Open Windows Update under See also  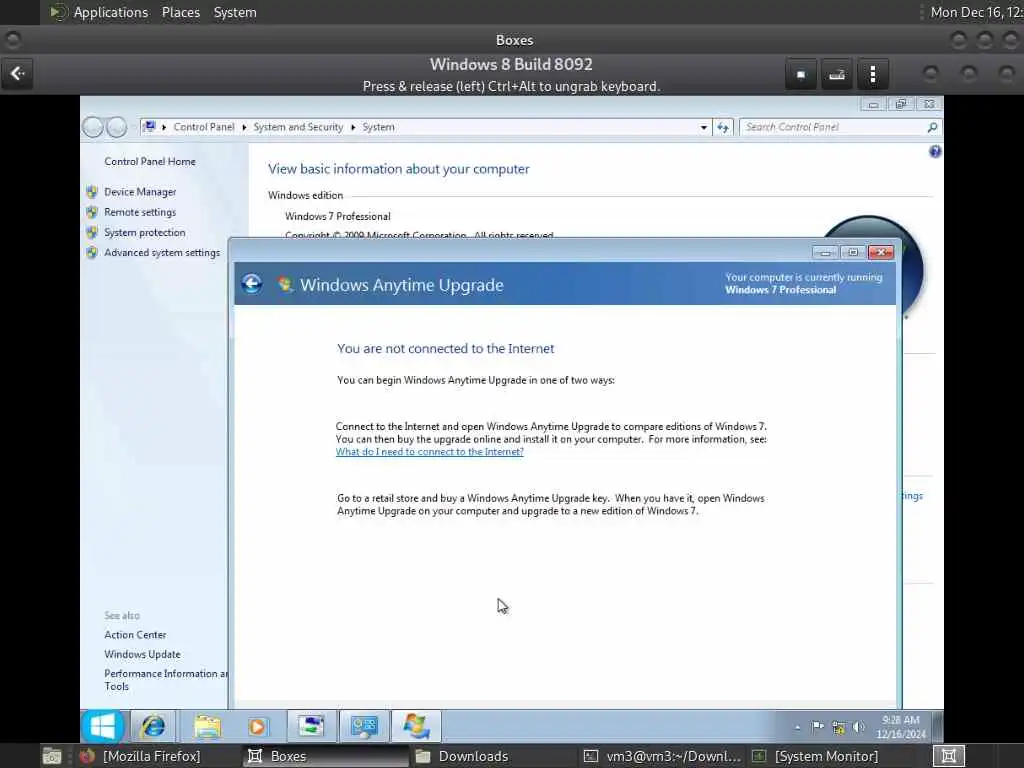[142, 654]
